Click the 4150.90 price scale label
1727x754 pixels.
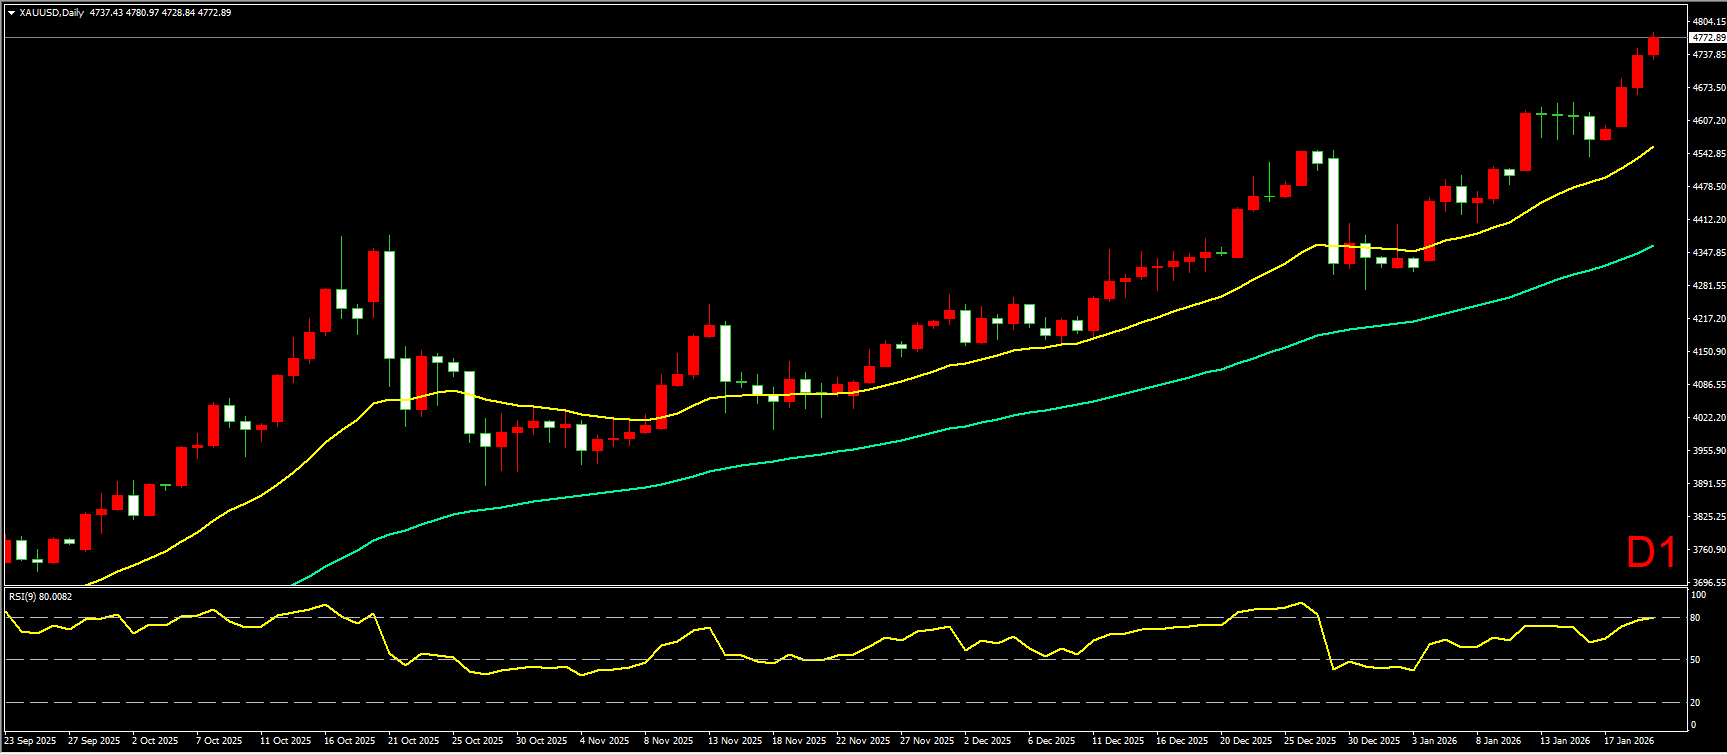tap(1708, 352)
